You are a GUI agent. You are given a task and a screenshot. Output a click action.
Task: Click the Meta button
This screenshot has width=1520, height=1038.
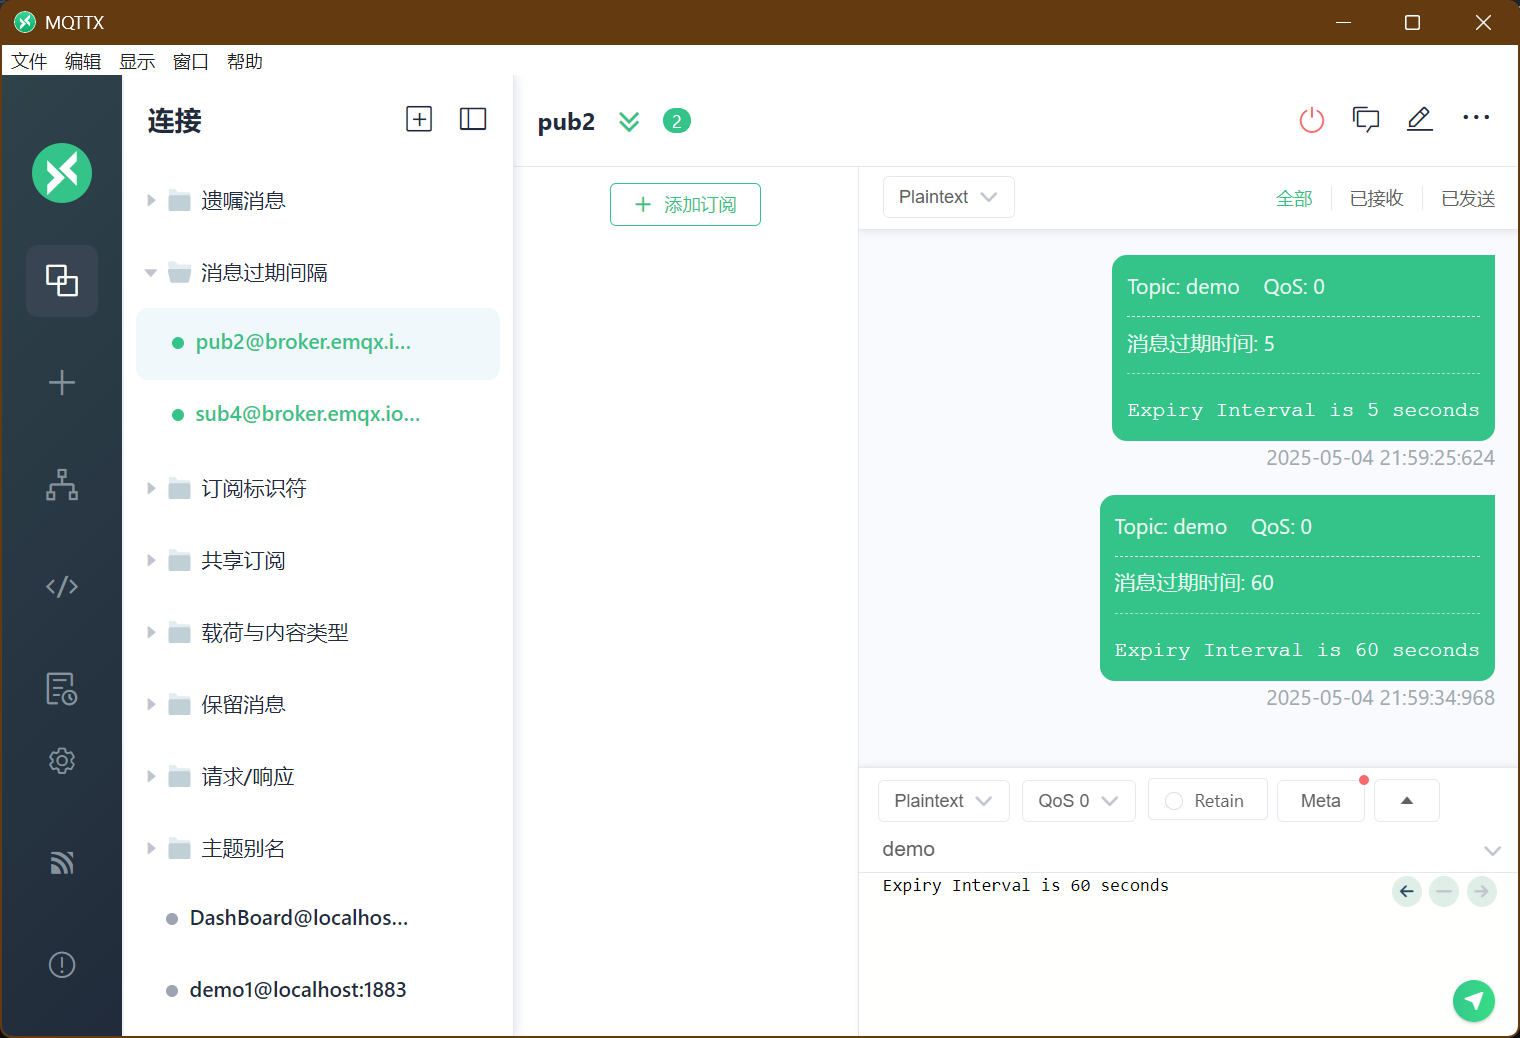coord(1320,800)
